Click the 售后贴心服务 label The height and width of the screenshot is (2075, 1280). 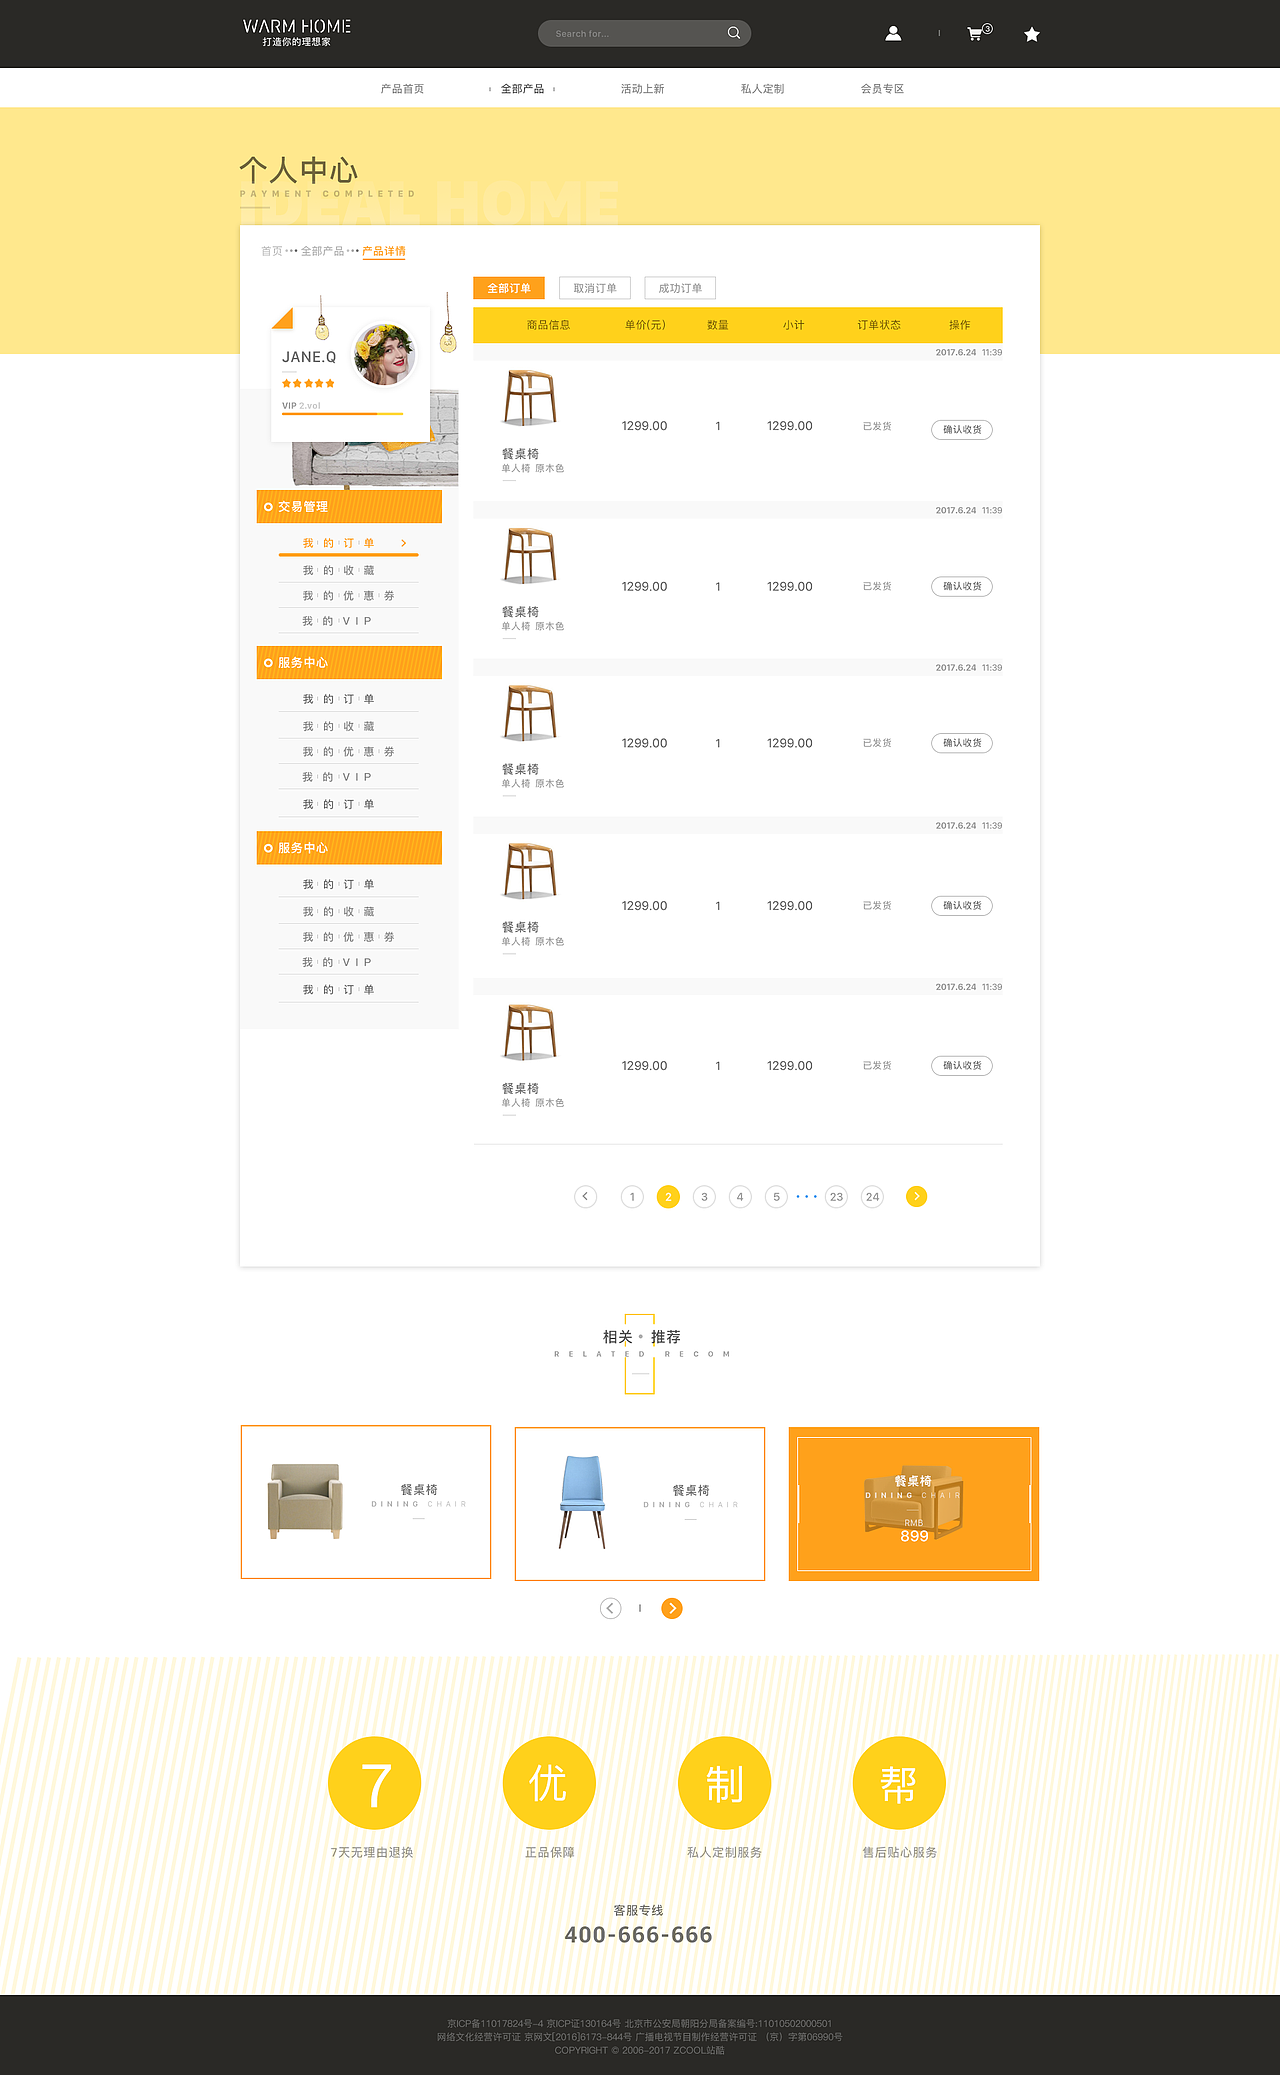point(900,1852)
